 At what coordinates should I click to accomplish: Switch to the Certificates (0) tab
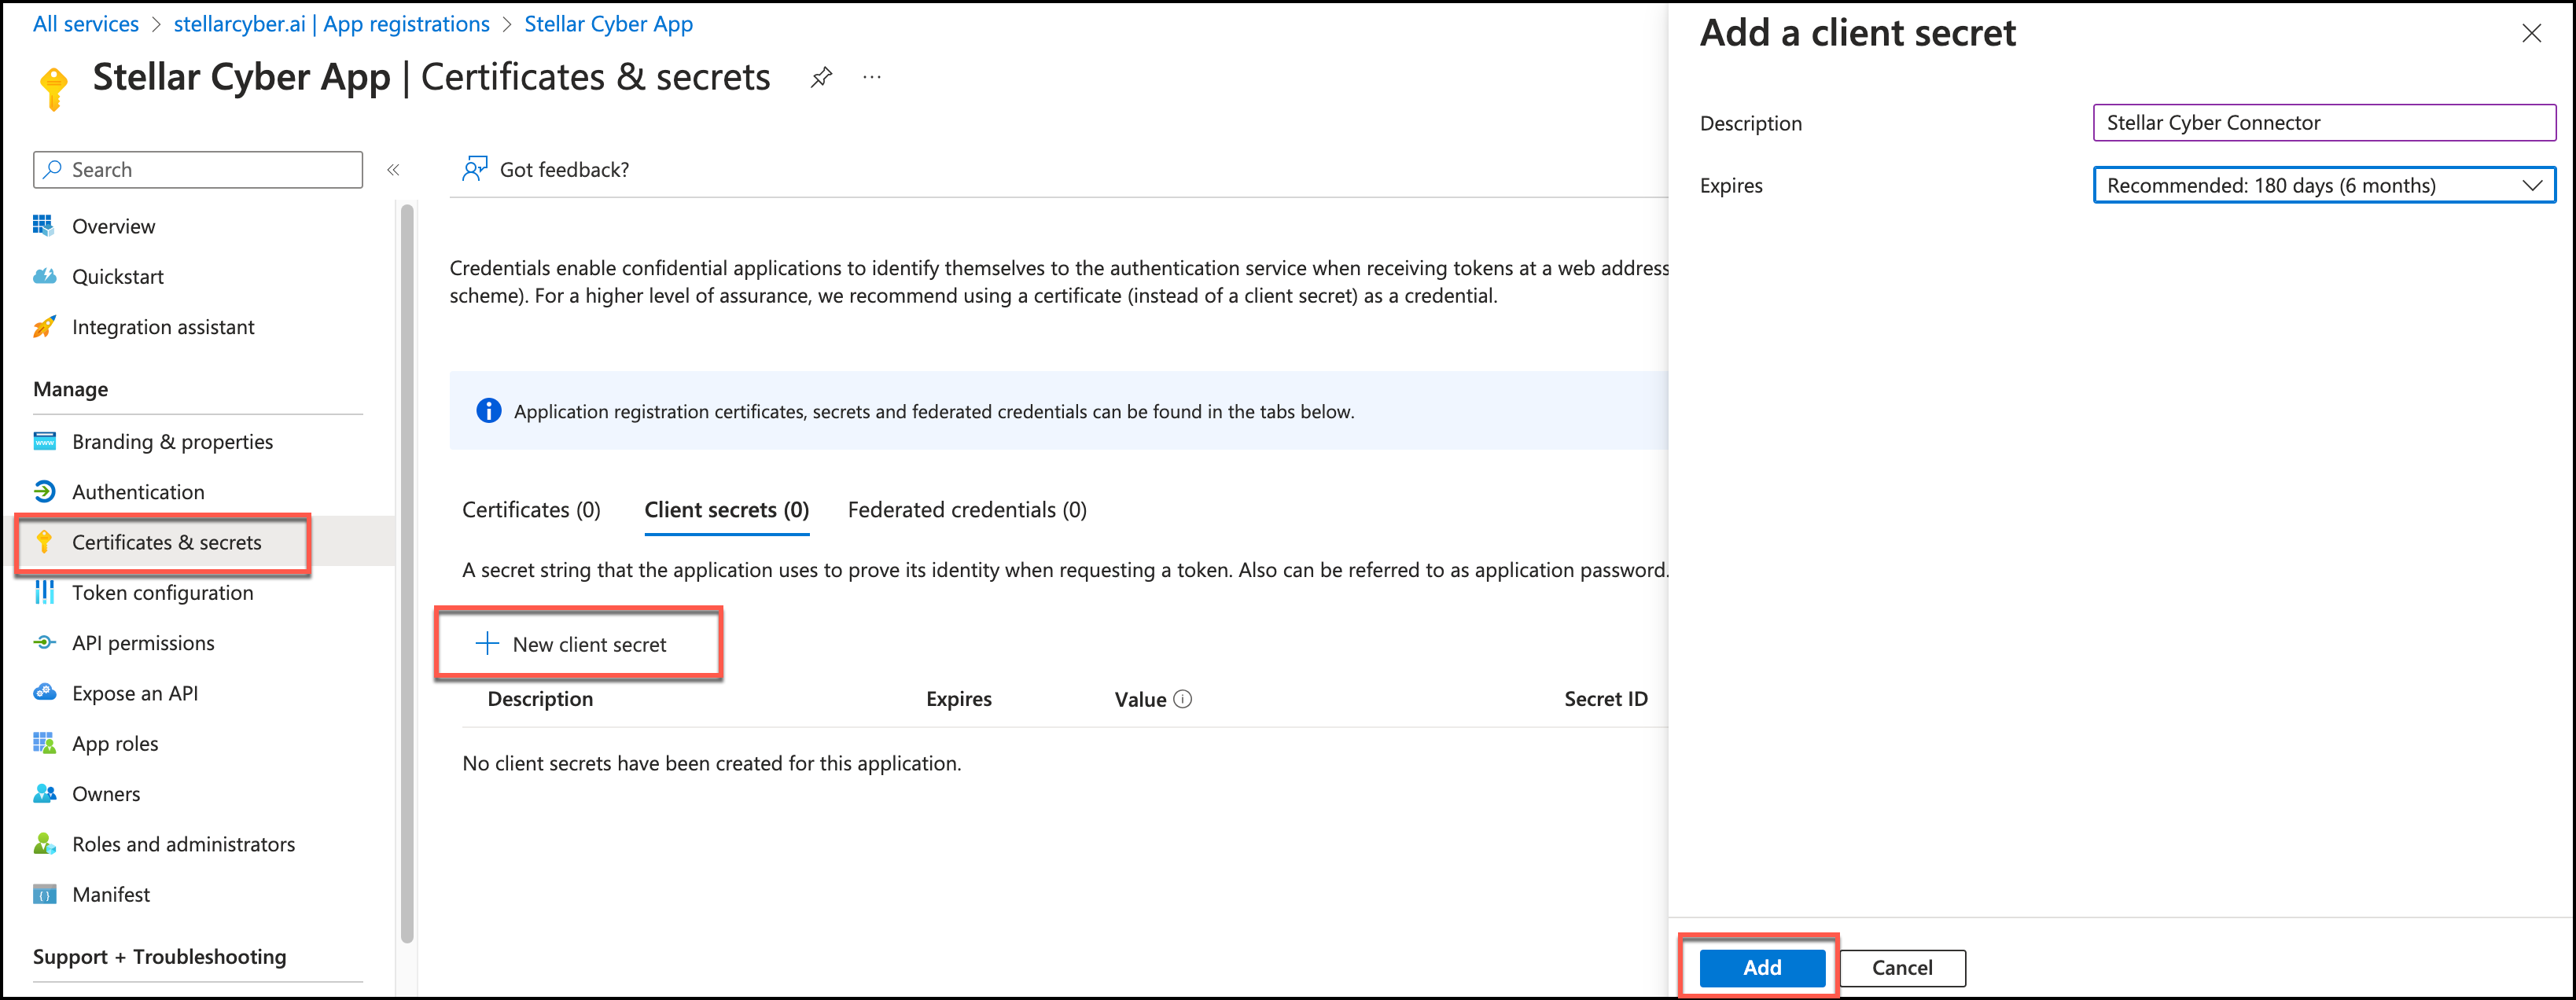click(x=531, y=510)
